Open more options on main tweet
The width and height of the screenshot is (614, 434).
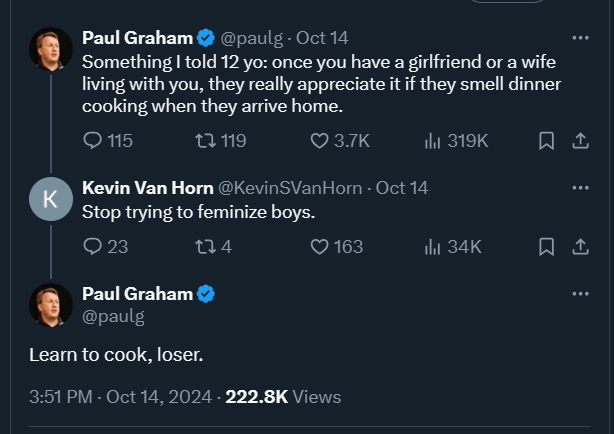580,294
